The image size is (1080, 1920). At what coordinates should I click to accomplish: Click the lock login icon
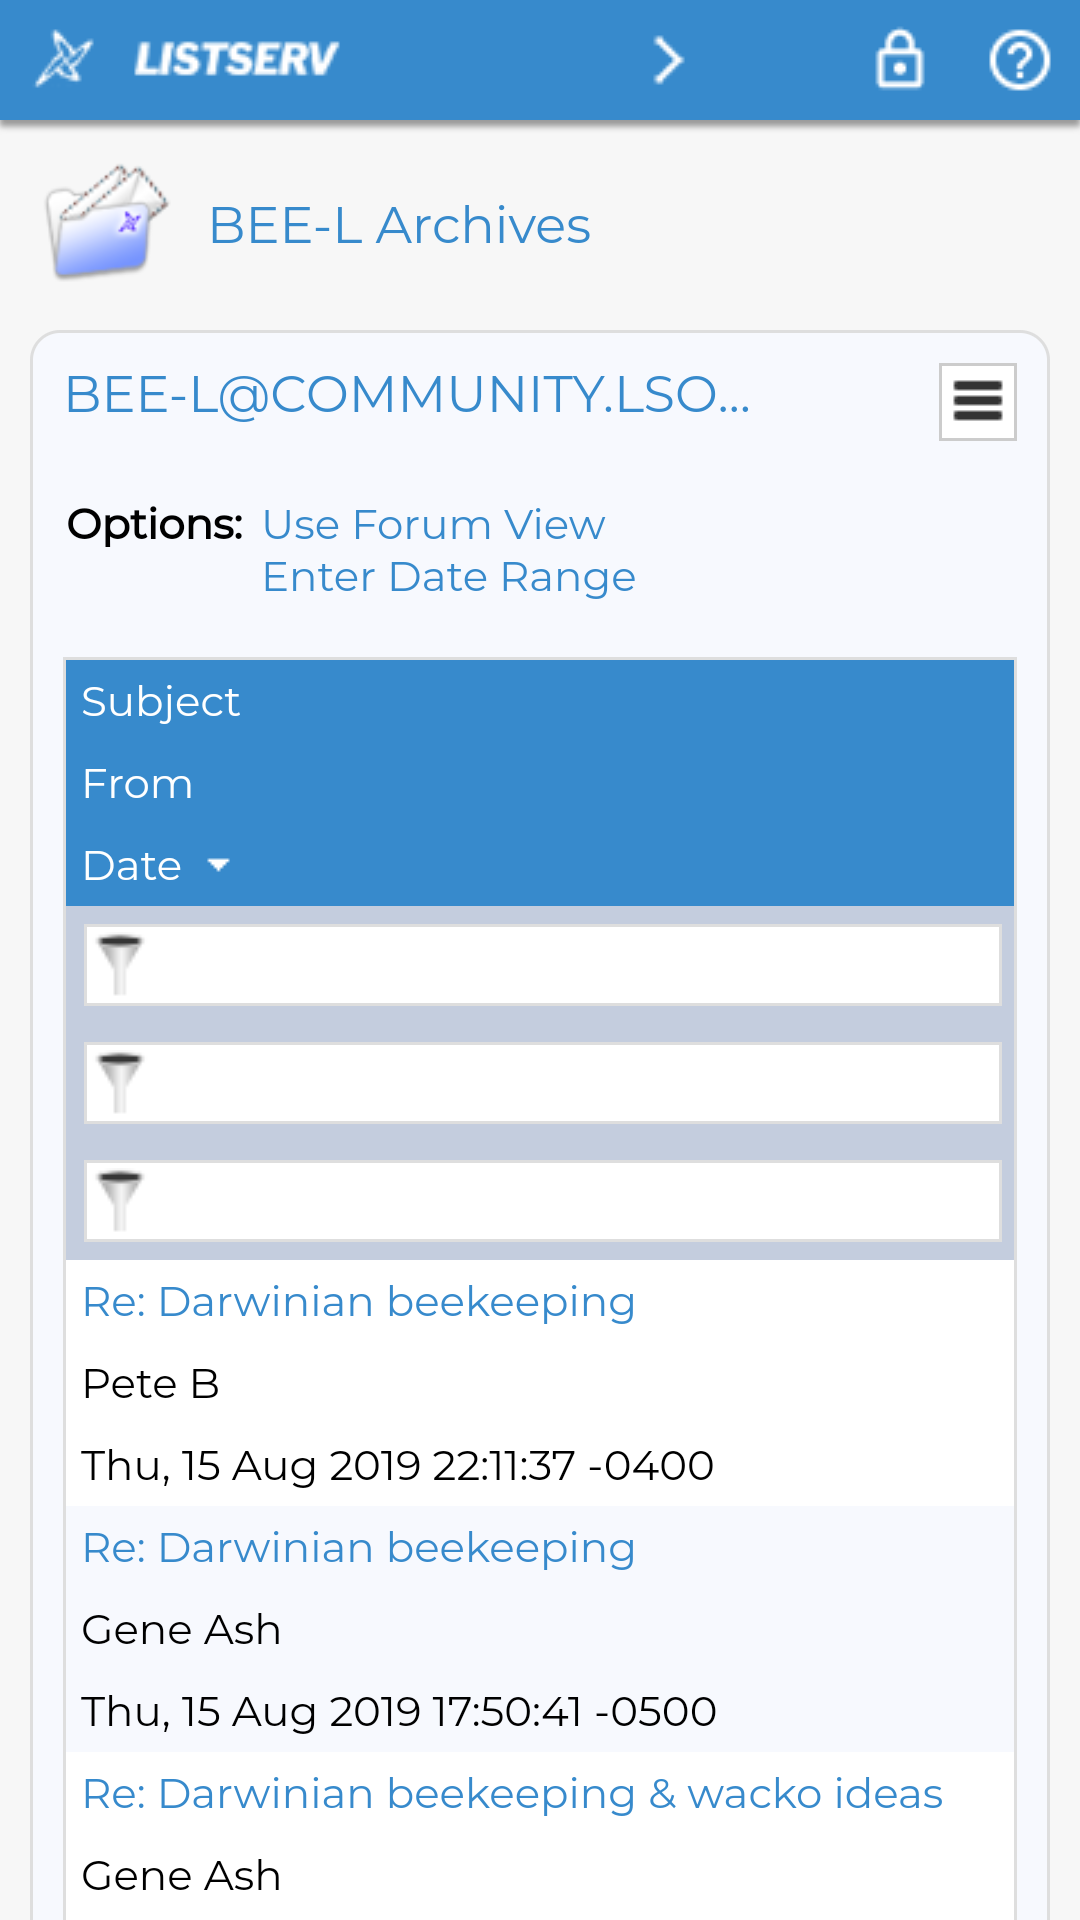899,60
